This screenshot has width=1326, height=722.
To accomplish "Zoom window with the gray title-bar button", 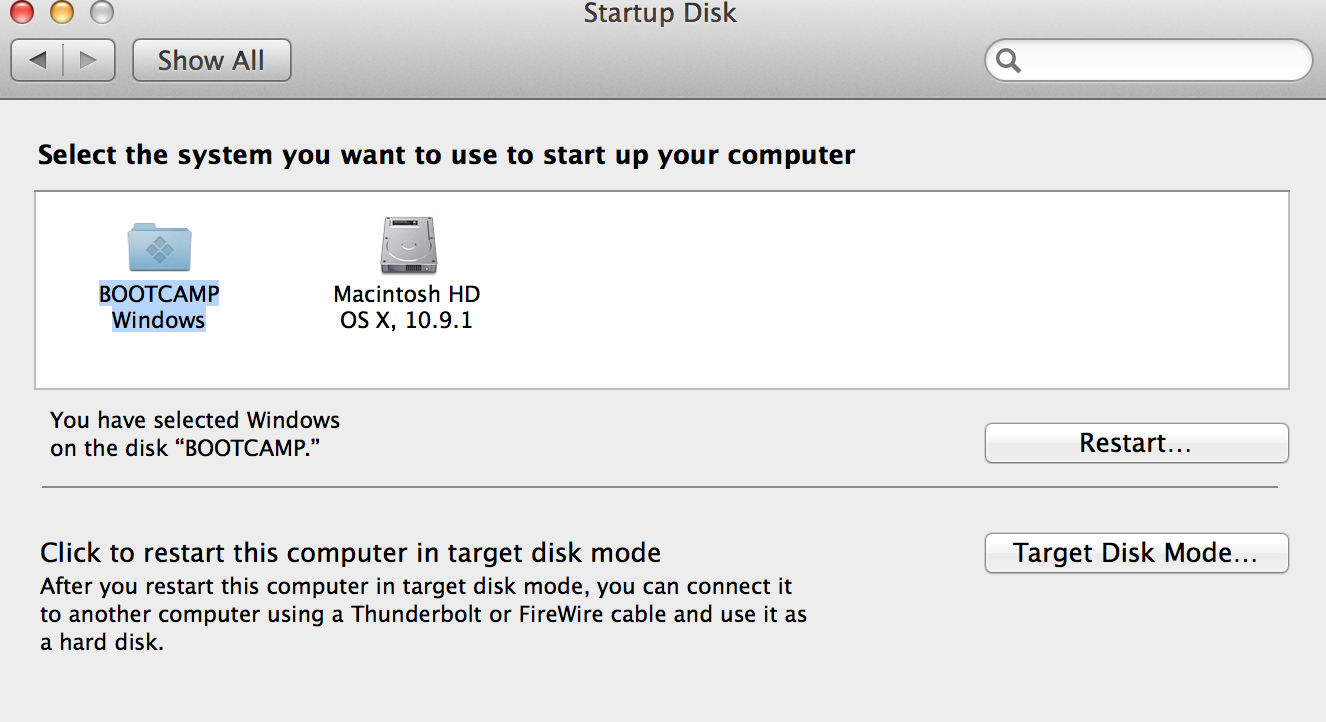I will 101,13.
